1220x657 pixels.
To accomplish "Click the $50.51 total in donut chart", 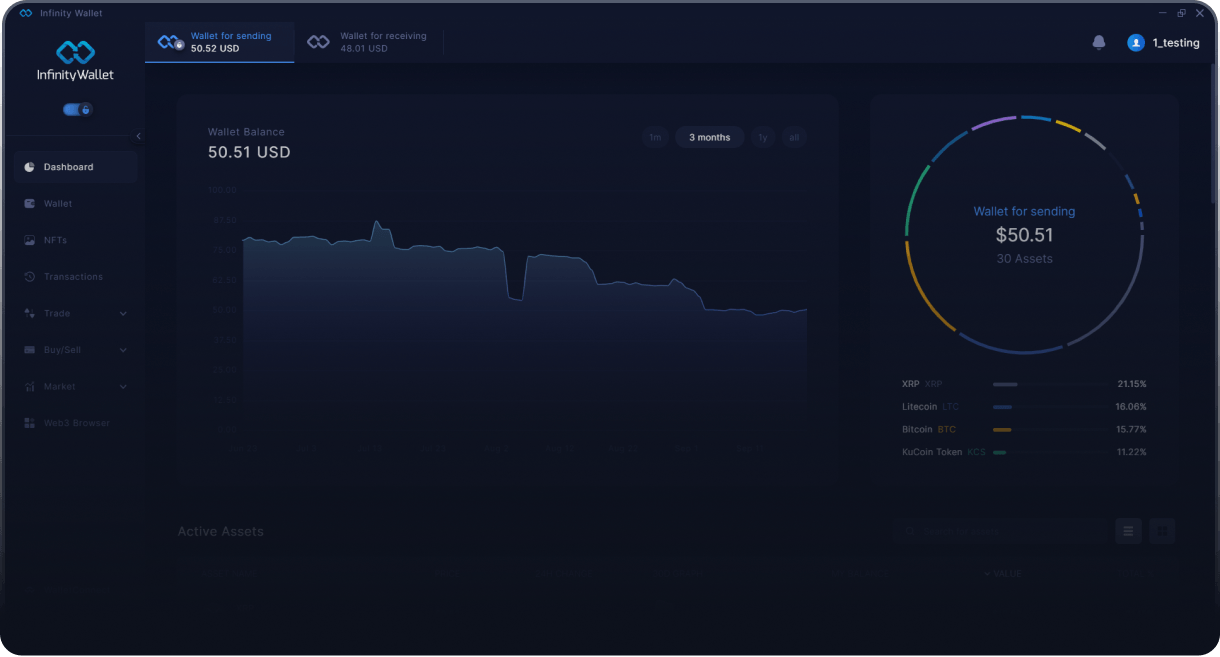I will [x=1024, y=235].
